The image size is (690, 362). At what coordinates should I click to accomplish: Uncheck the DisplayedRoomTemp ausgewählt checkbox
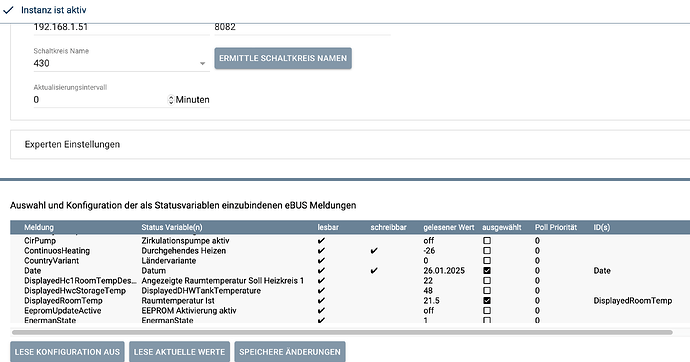487,300
